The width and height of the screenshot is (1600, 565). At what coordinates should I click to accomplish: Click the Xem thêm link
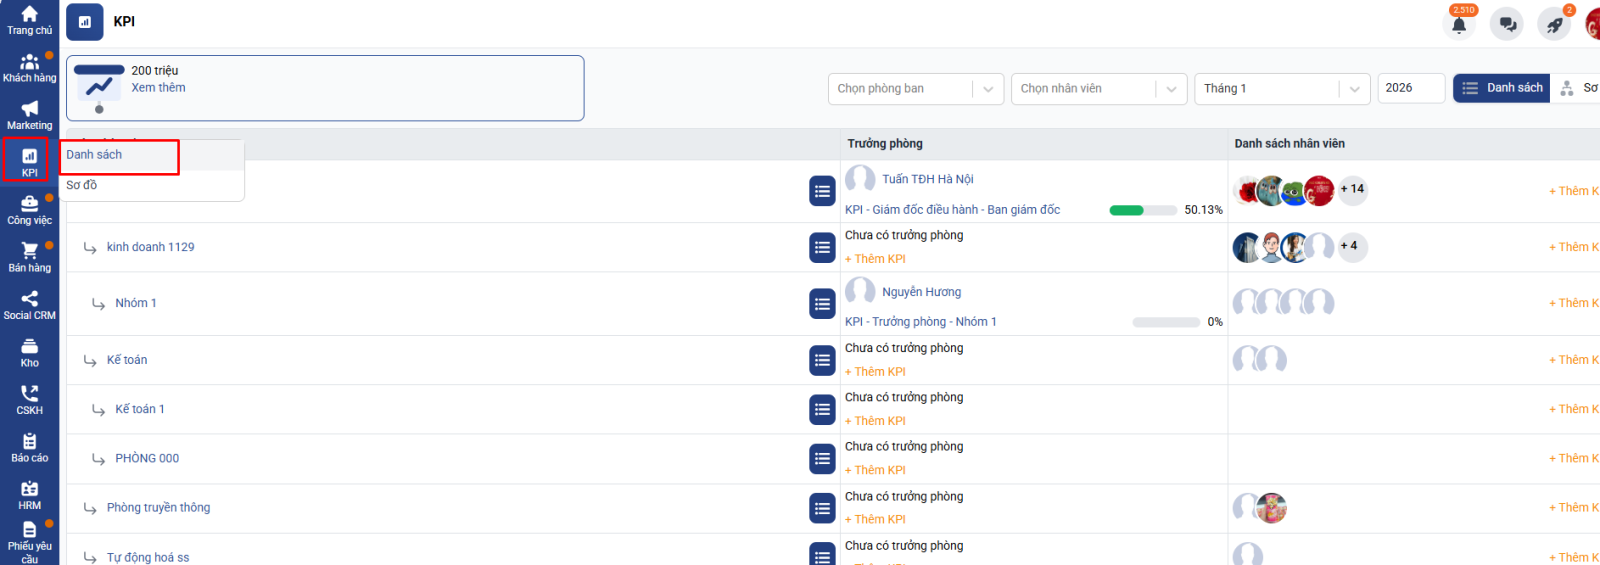click(158, 88)
